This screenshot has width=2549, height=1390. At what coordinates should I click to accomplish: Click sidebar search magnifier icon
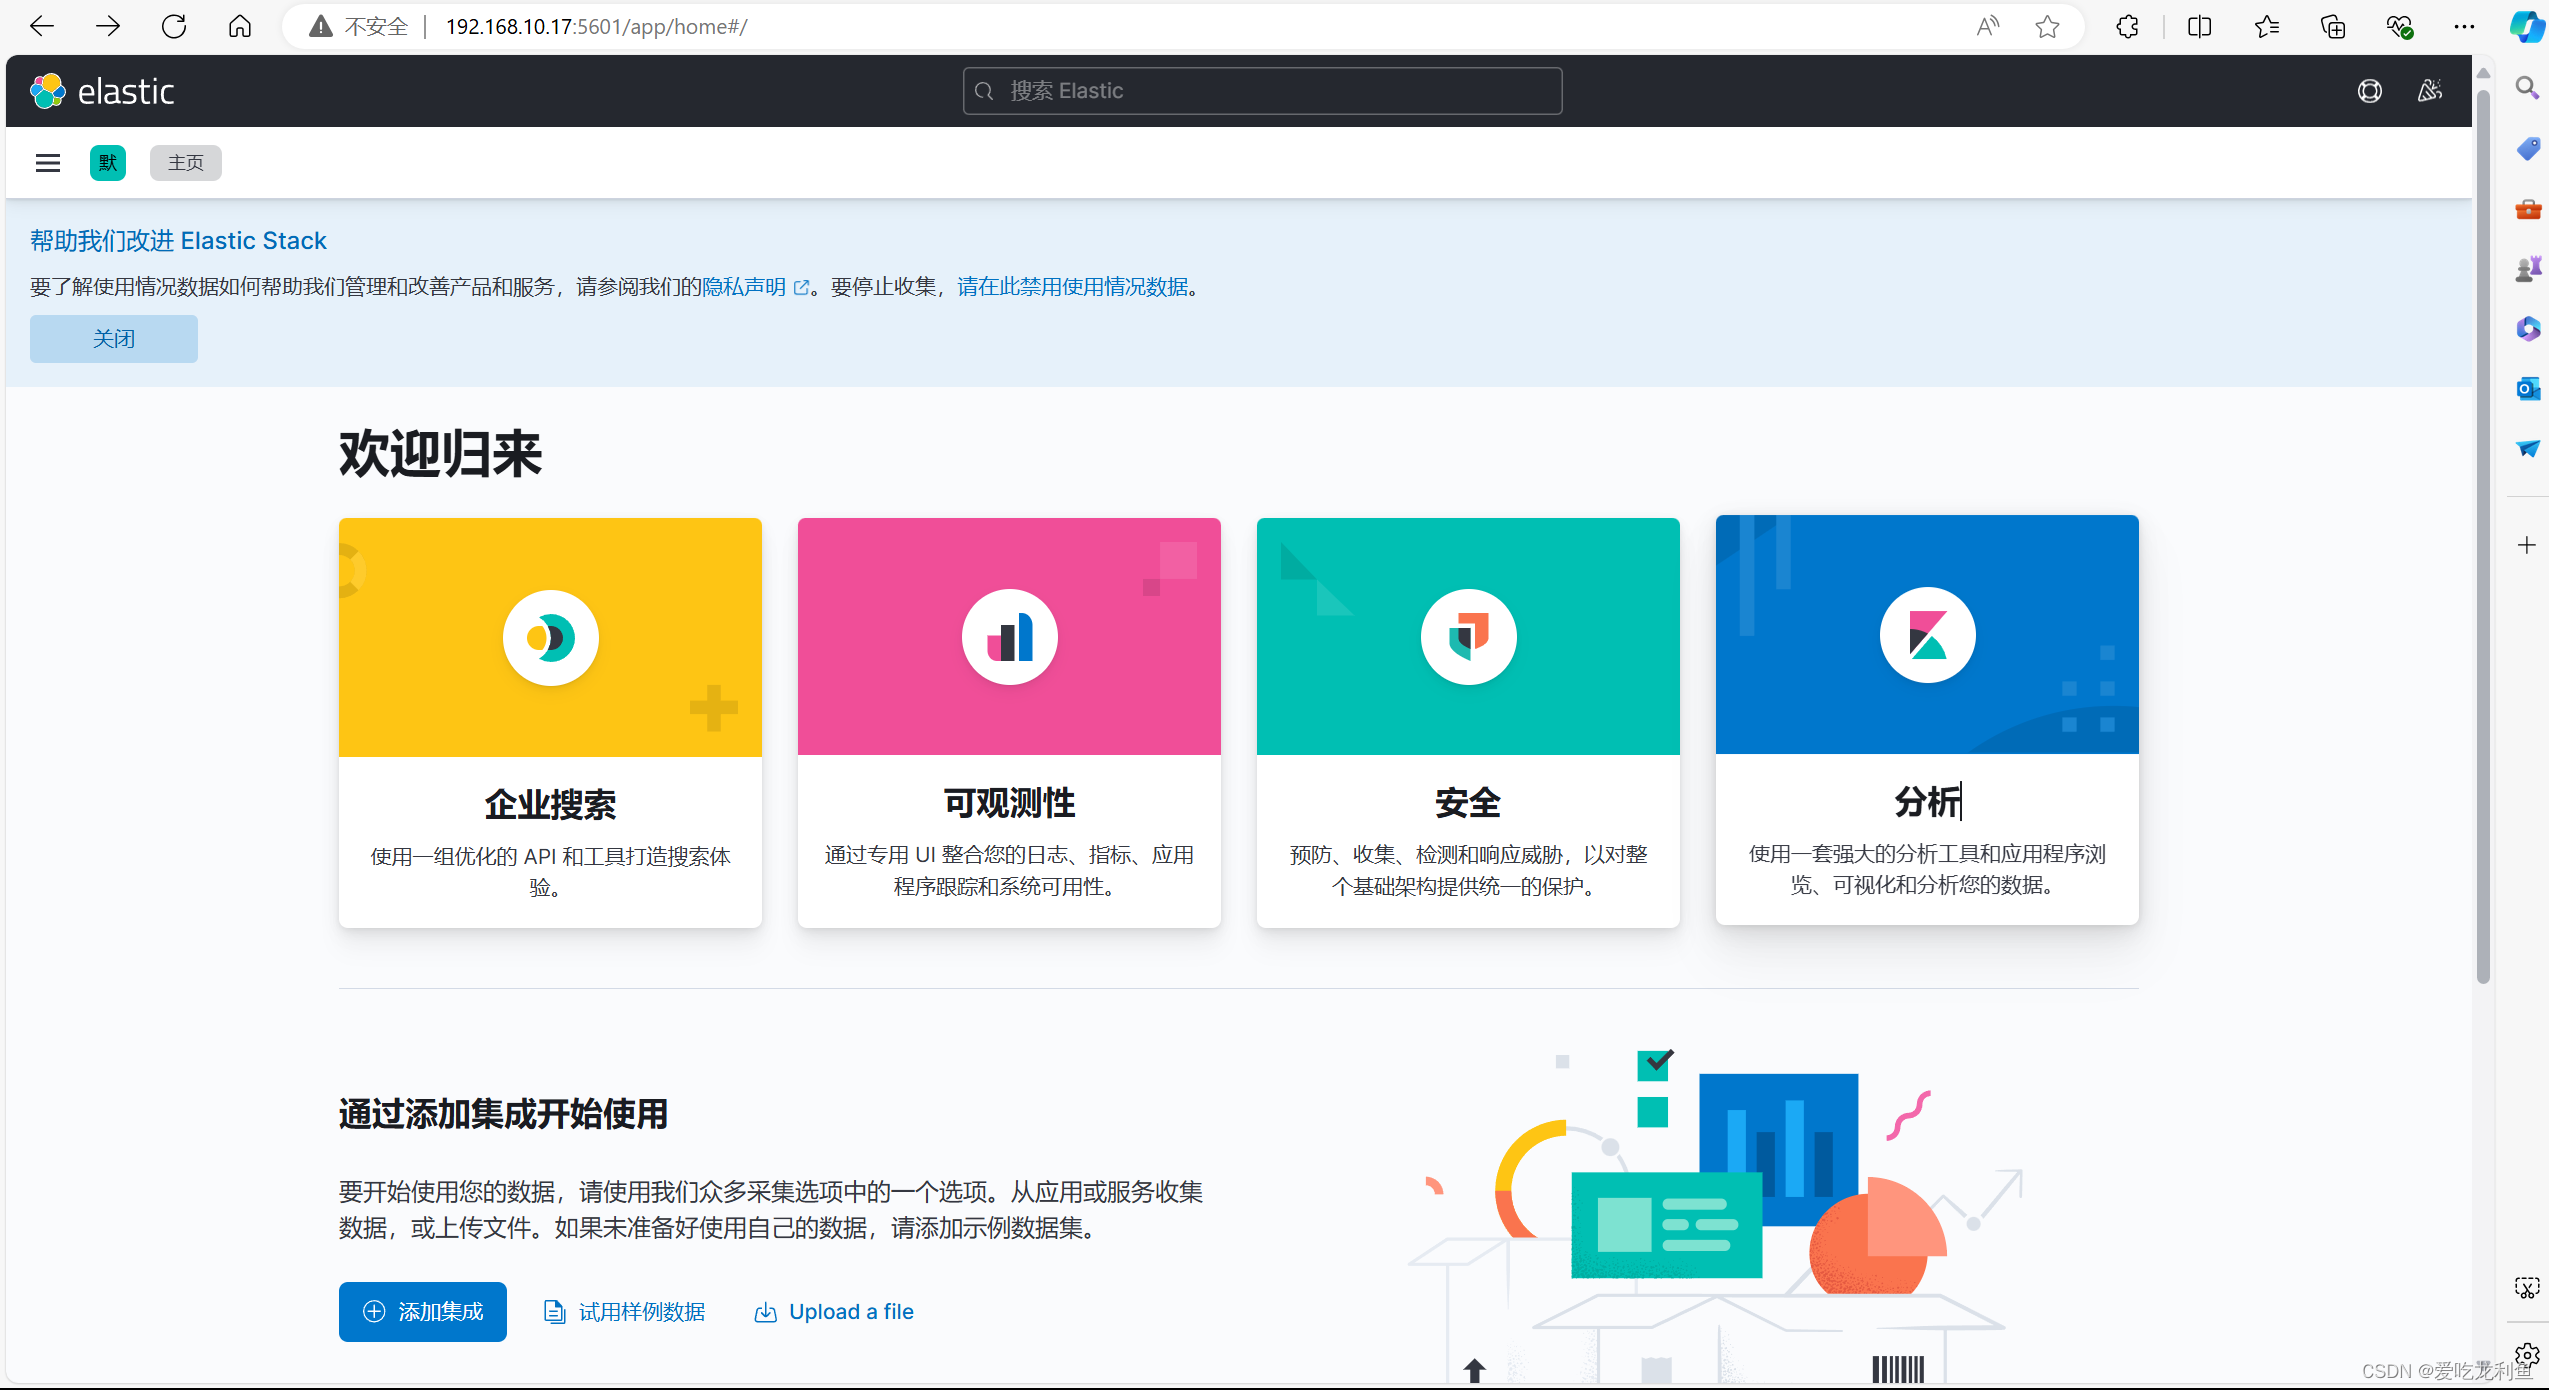pyautogui.click(x=2527, y=88)
